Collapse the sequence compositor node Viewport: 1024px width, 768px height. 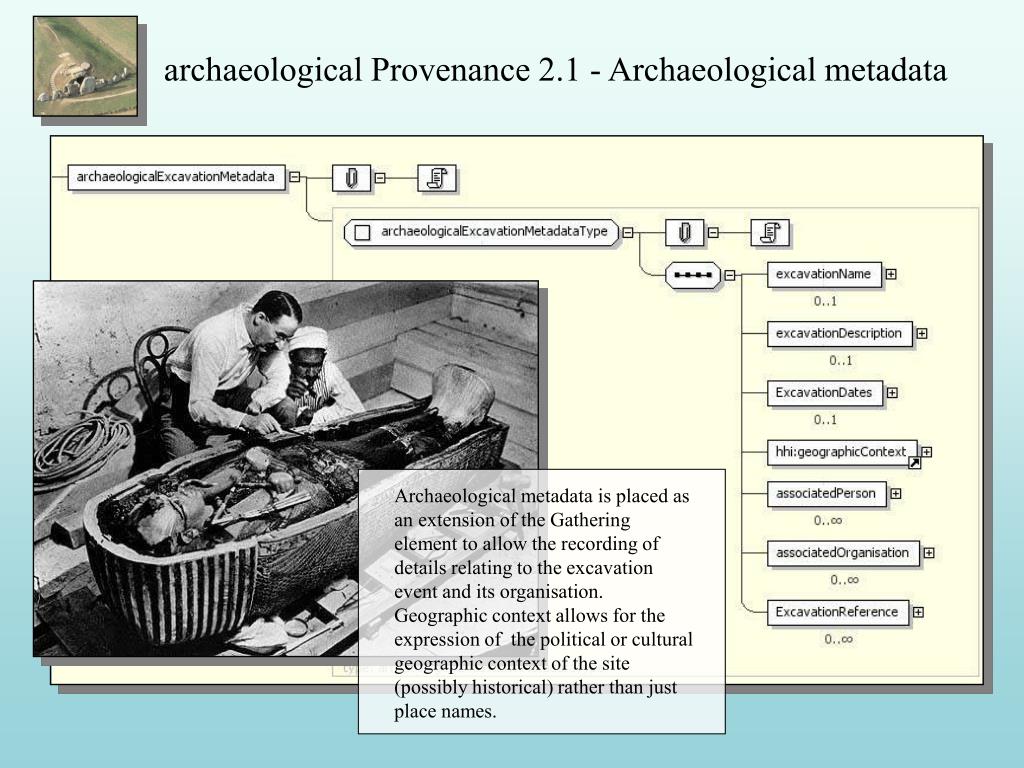(x=729, y=276)
